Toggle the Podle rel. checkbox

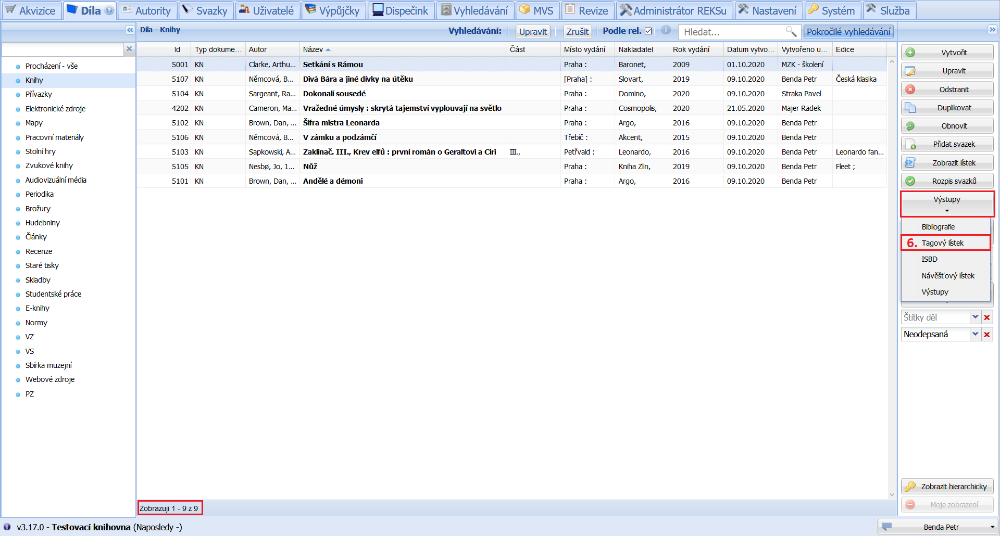pyautogui.click(x=648, y=32)
